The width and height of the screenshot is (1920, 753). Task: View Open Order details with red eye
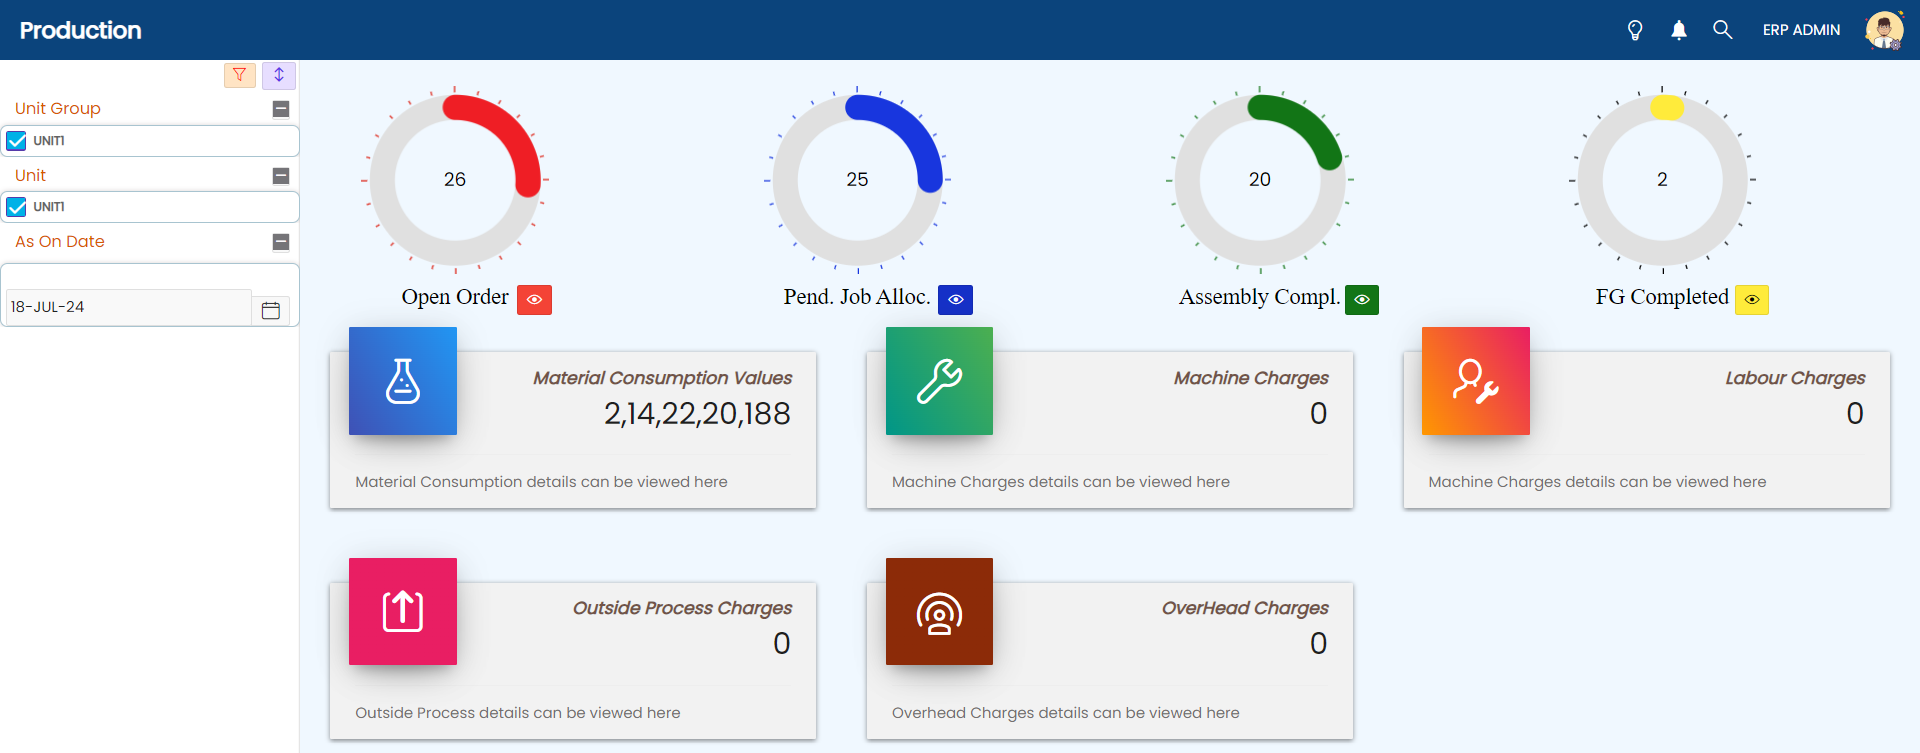coord(534,299)
